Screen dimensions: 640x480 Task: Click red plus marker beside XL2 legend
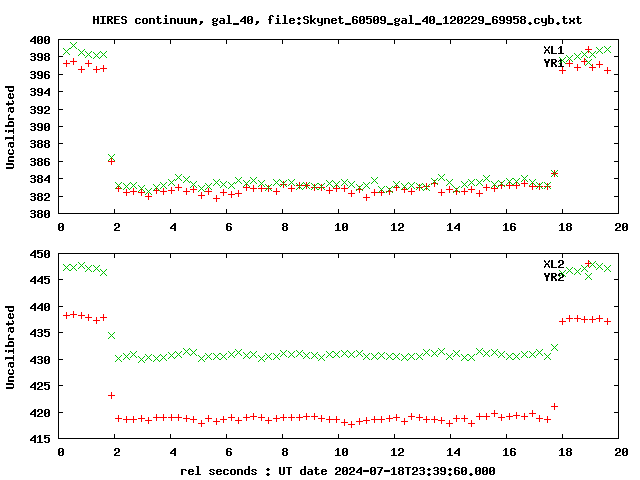pyautogui.click(x=588, y=264)
